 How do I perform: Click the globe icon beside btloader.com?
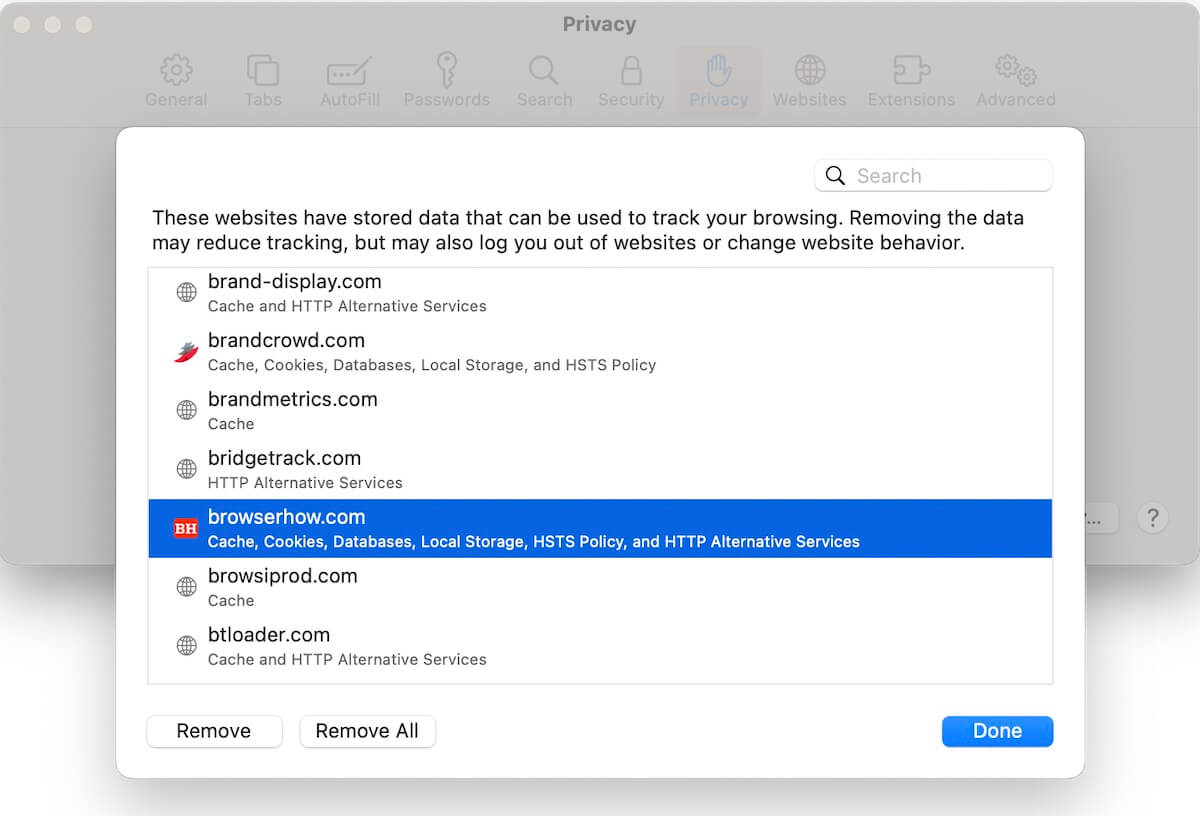[x=186, y=646]
